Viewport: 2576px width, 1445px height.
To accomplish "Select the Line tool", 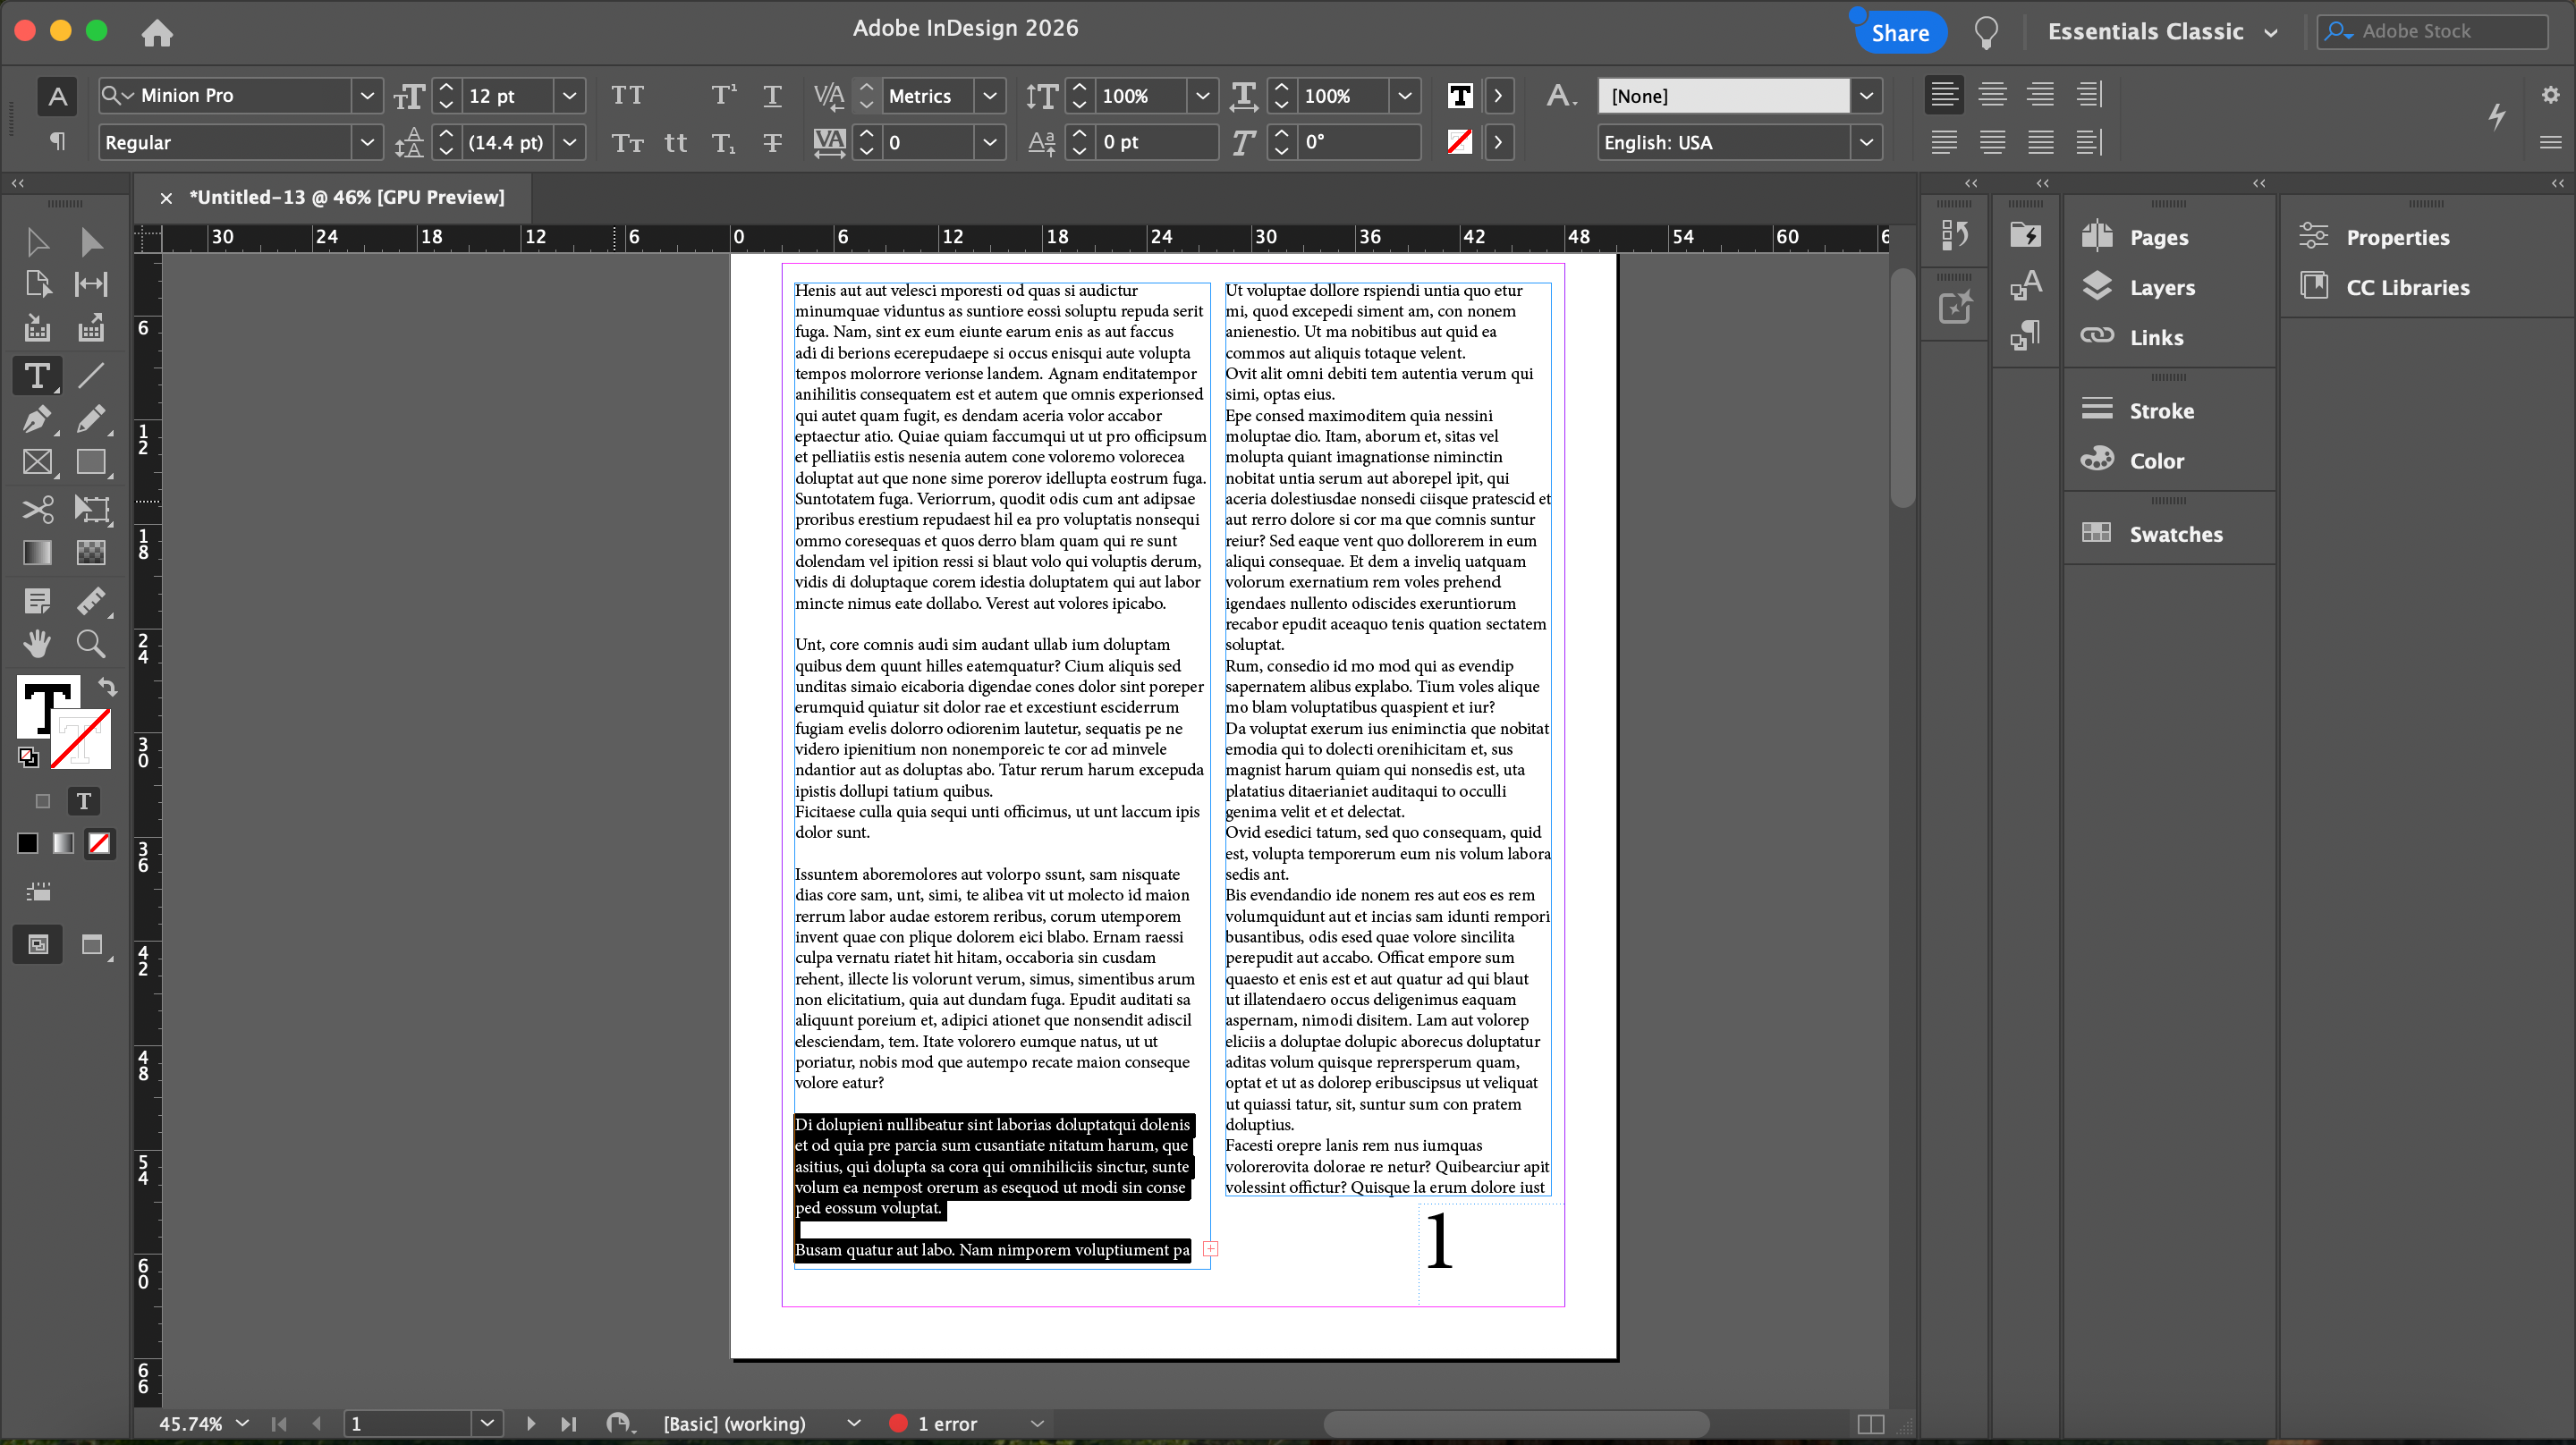I will point(91,376).
